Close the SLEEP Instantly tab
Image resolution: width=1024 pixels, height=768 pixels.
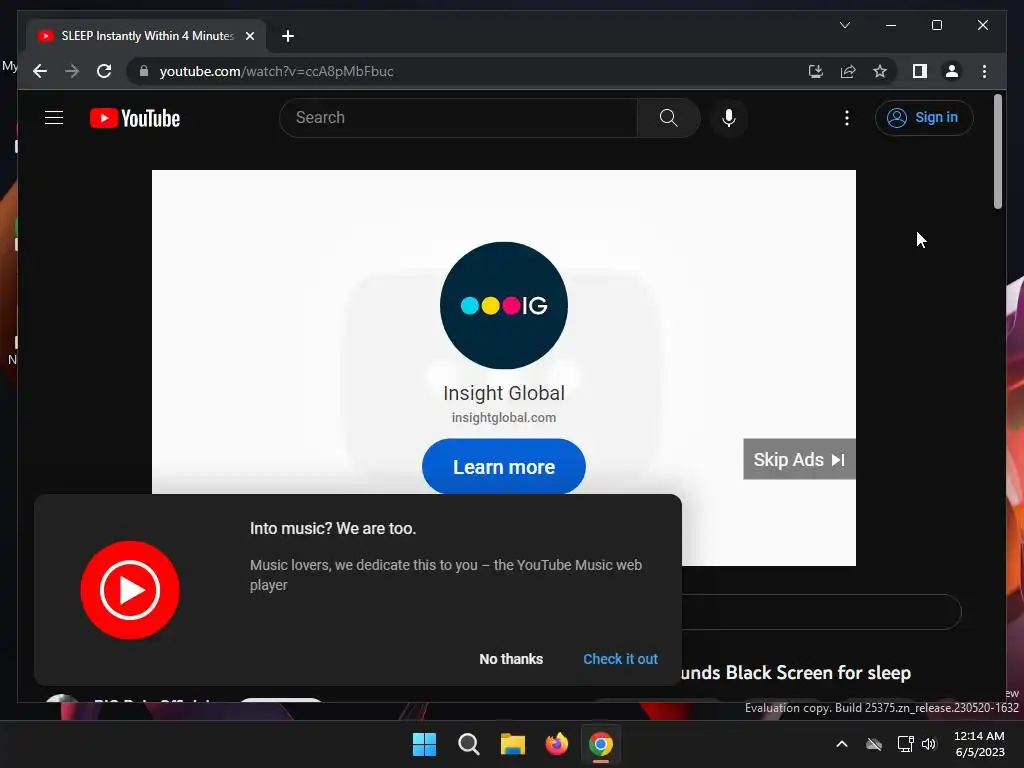249,36
